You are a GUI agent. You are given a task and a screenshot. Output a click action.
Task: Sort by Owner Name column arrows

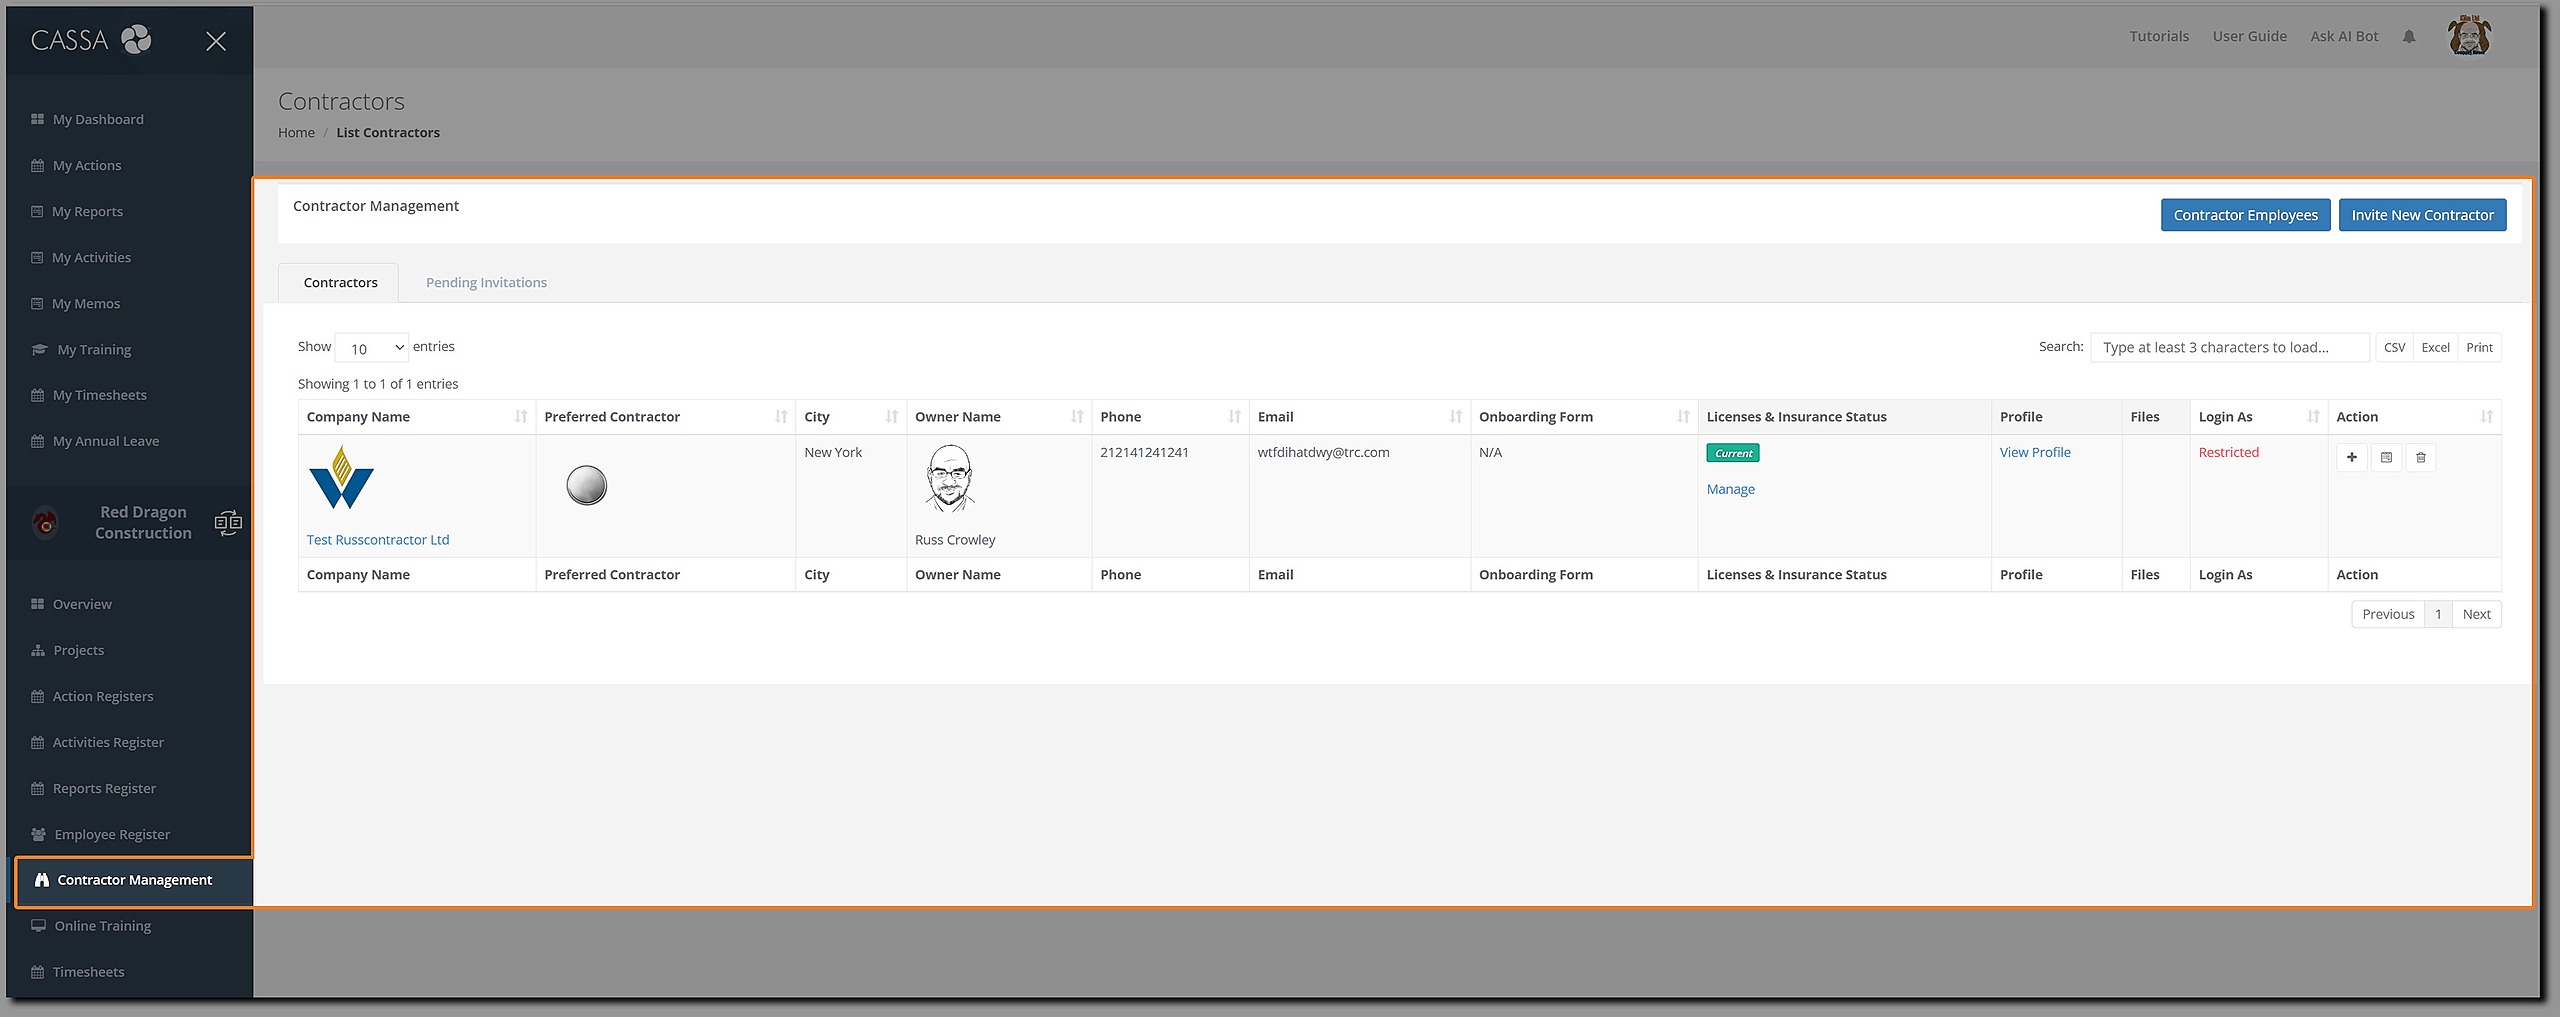[x=1077, y=417]
